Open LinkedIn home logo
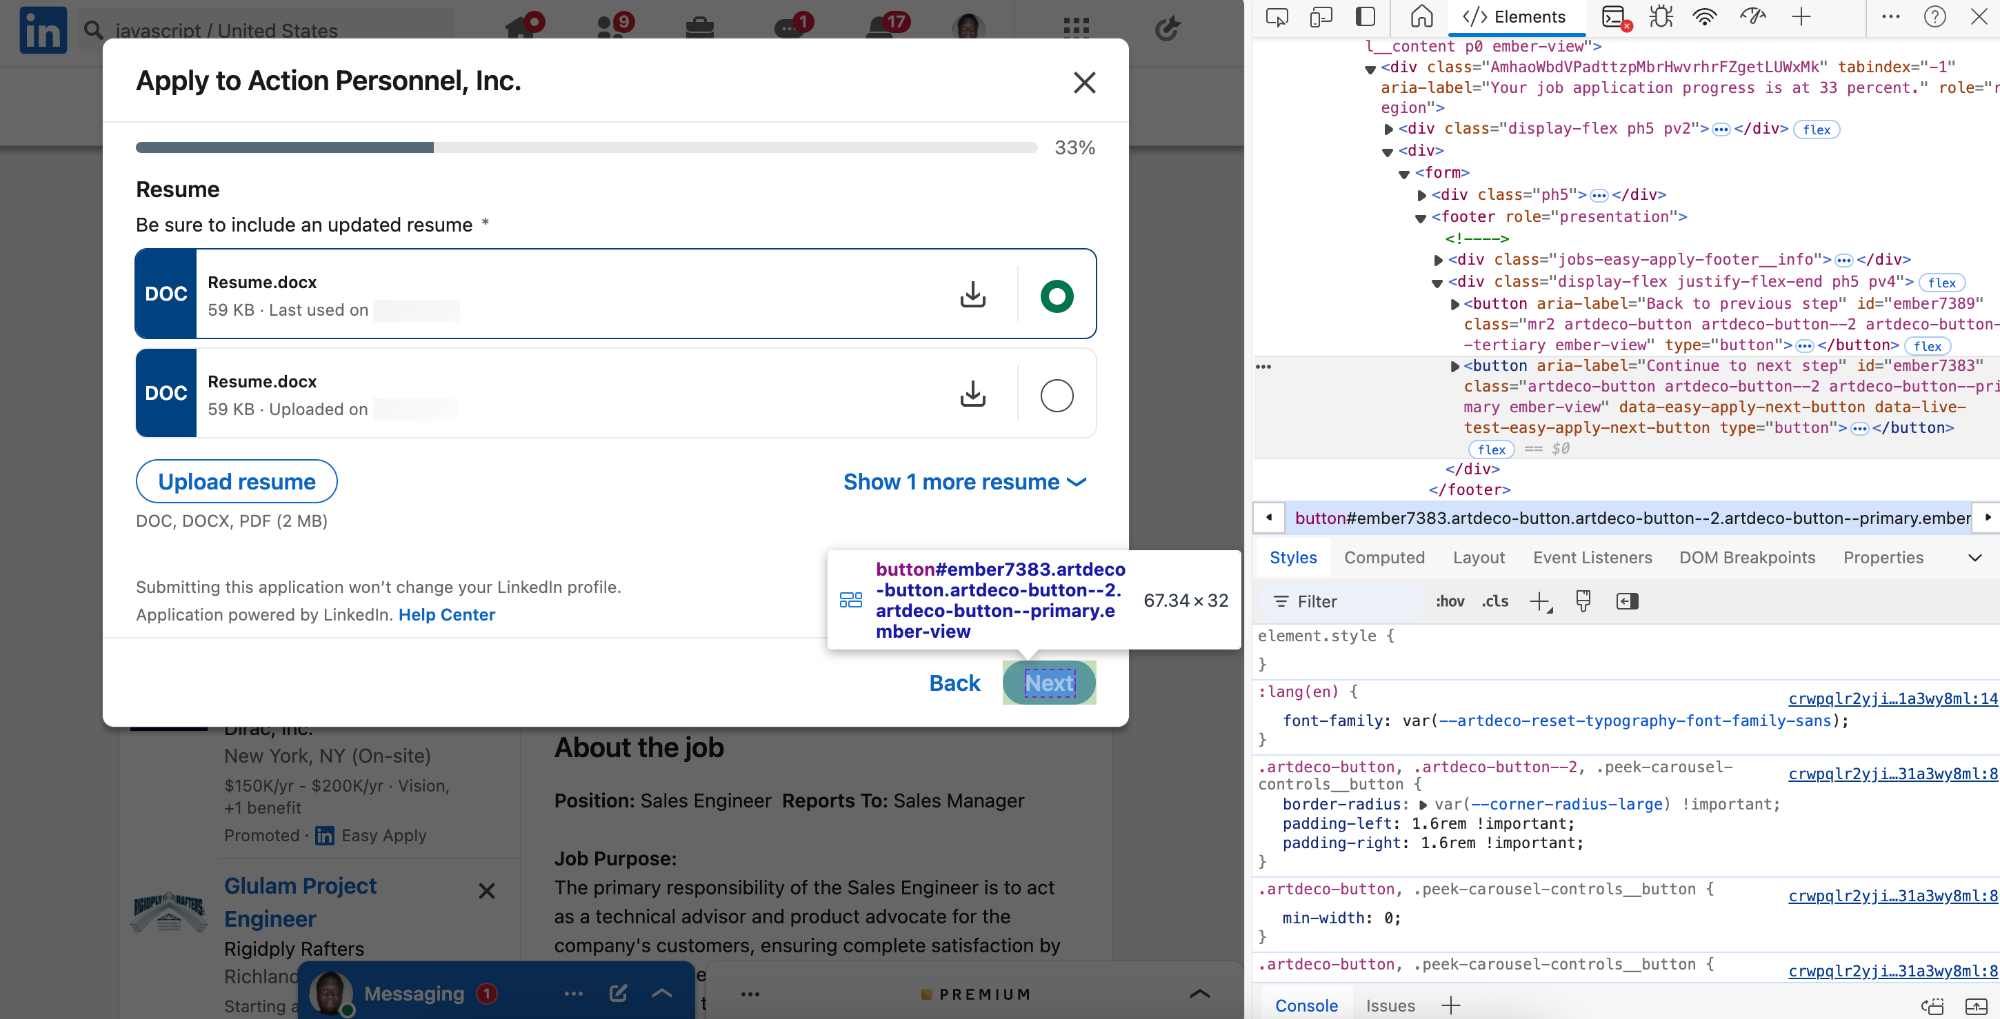 (x=43, y=30)
